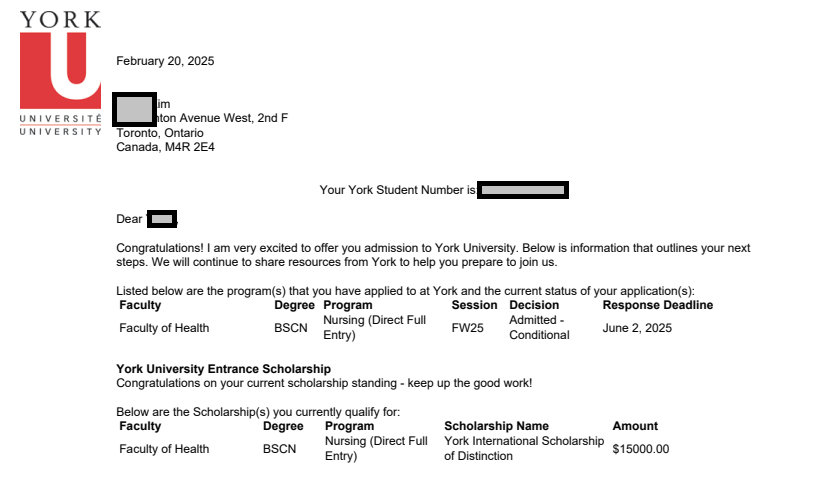Click York International Scholarship of Distinction entry
The height and width of the screenshot is (489, 827).
[x=523, y=448]
